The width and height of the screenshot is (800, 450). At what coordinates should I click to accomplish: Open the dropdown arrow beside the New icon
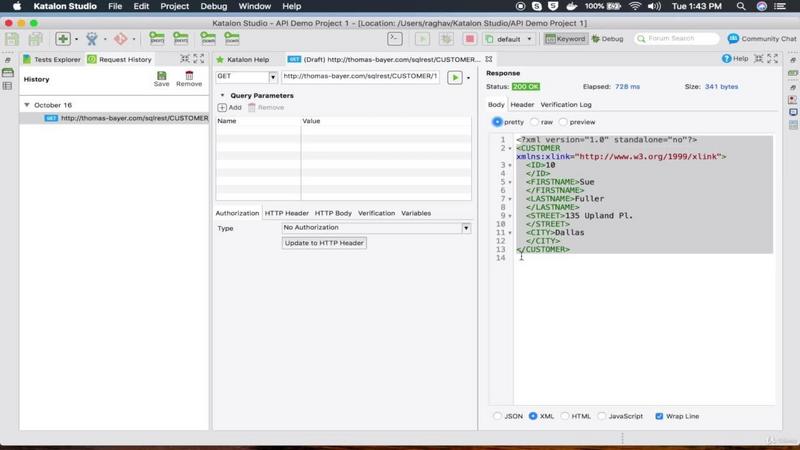pos(77,39)
